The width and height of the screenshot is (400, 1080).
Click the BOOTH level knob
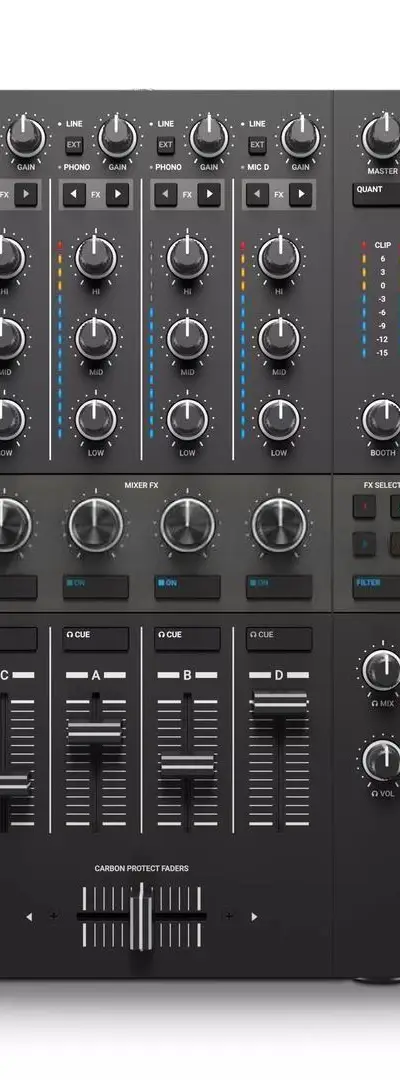click(x=381, y=420)
